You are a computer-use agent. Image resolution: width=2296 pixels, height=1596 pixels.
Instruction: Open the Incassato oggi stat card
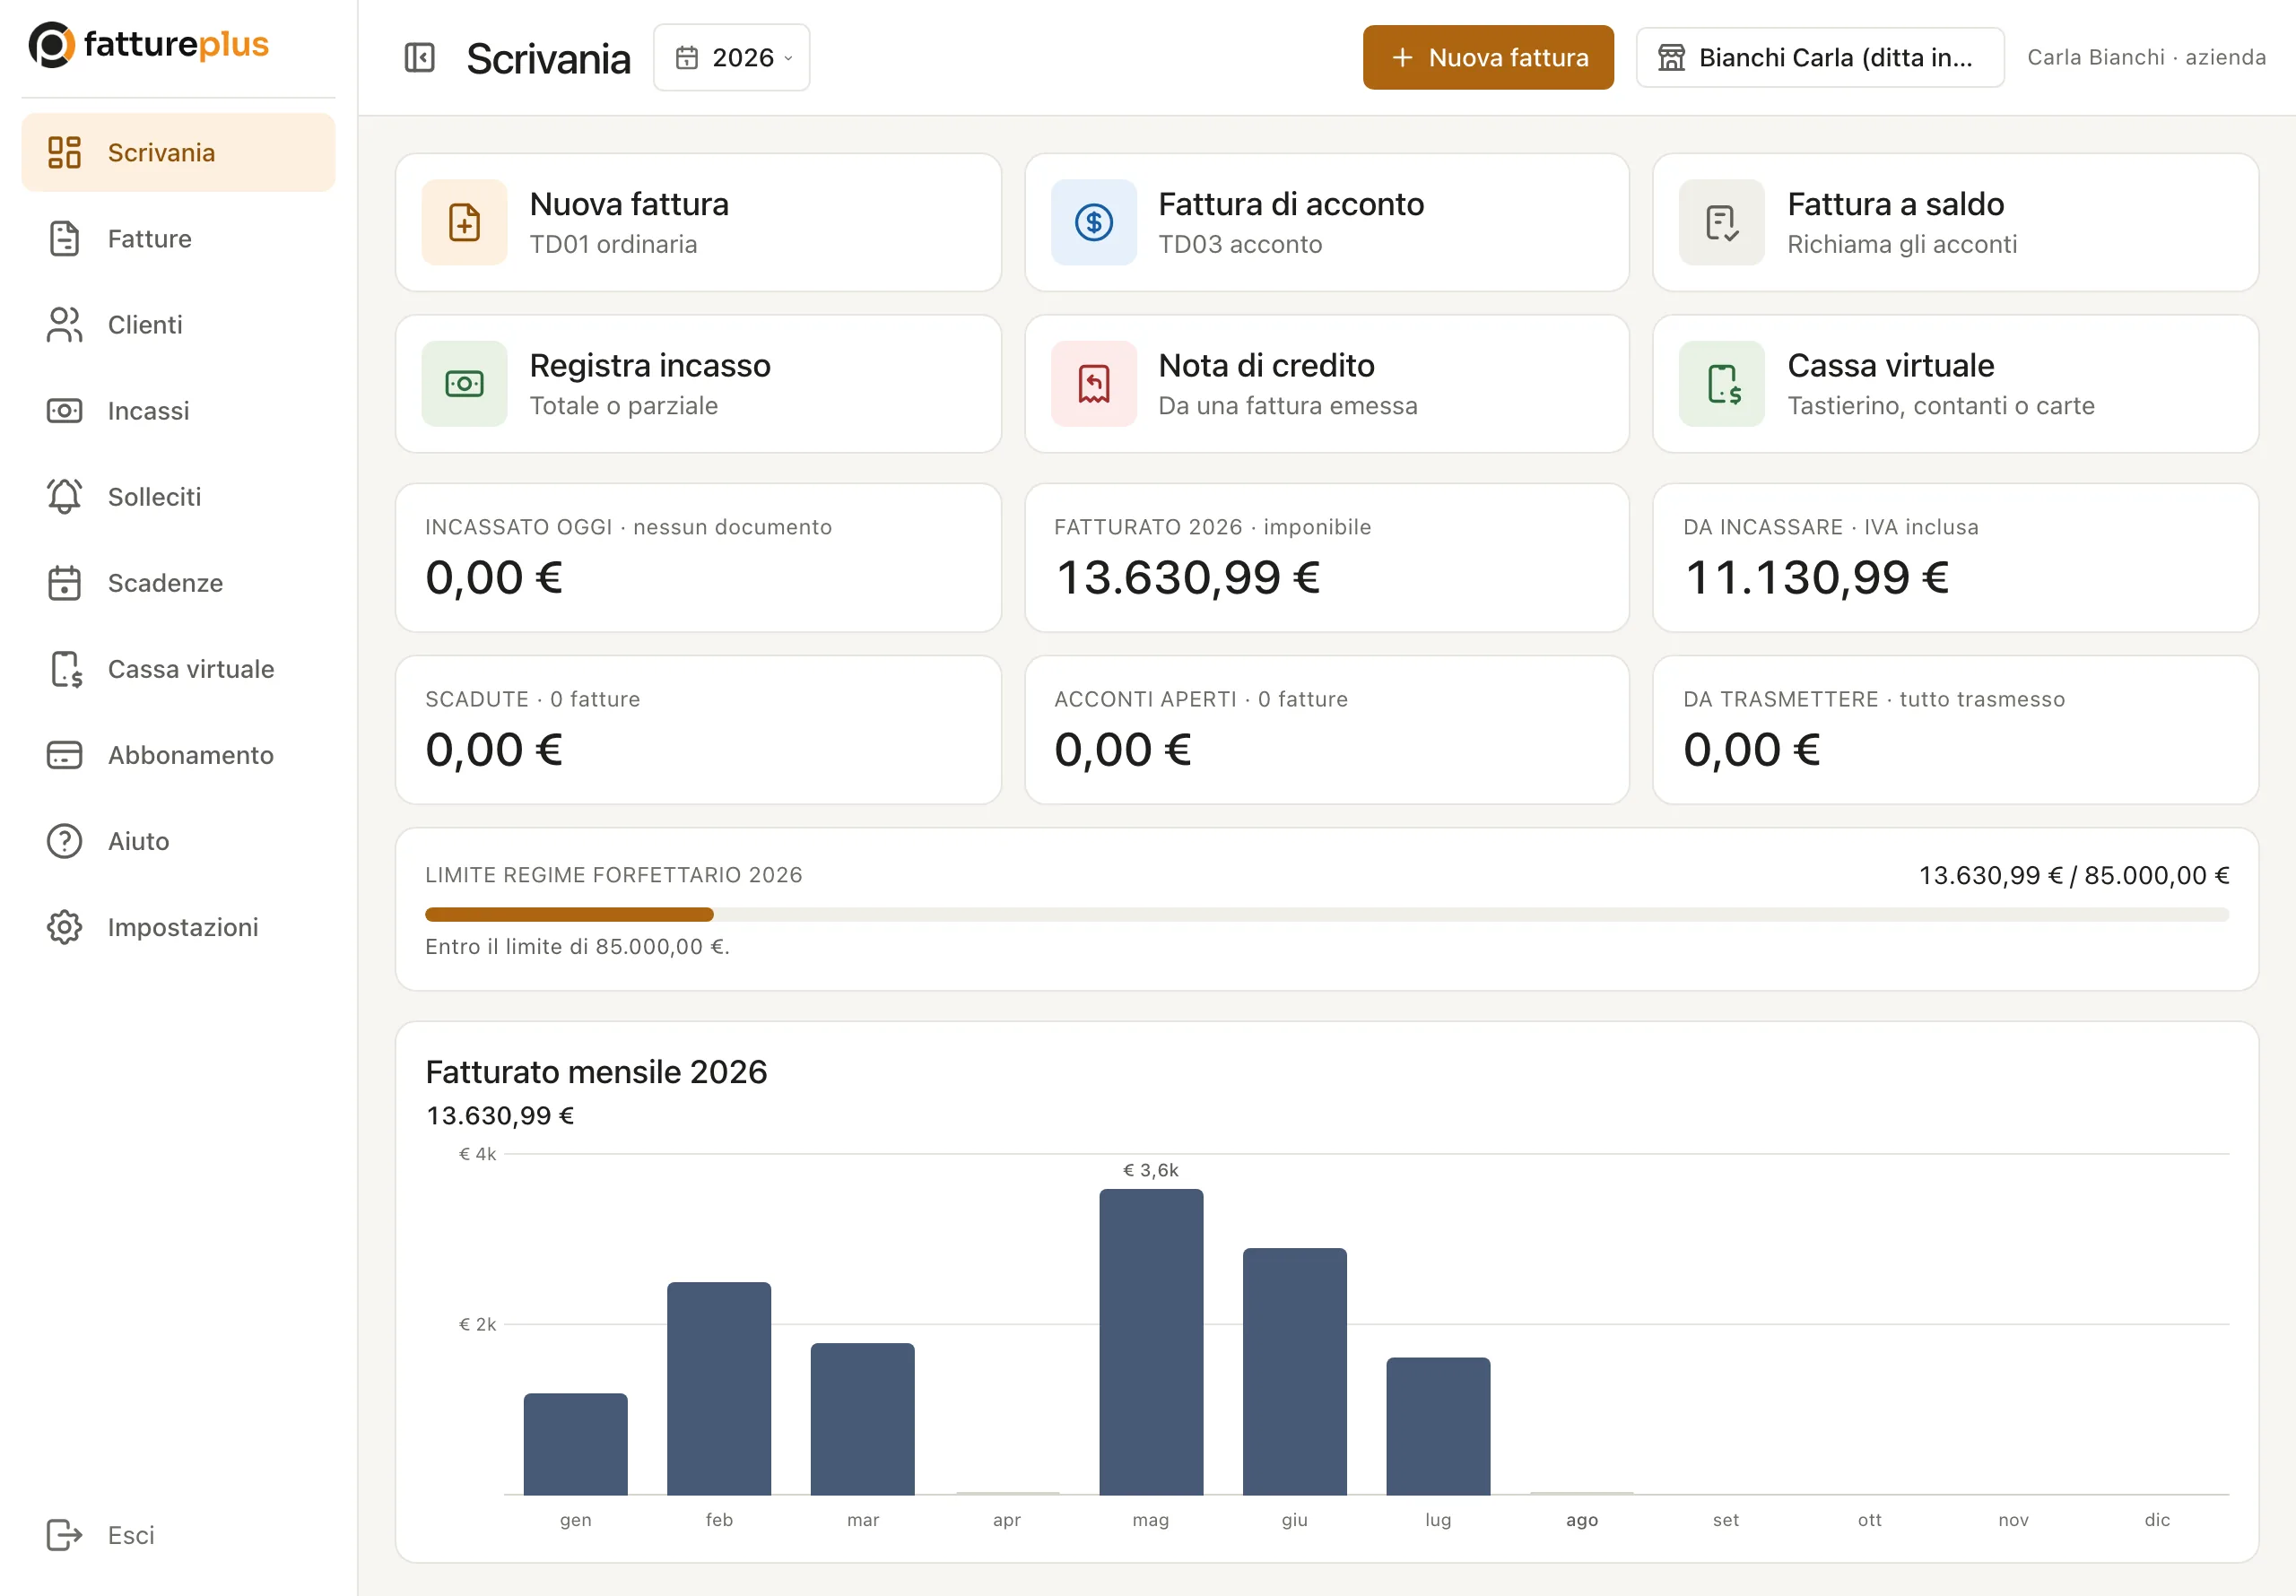(699, 558)
